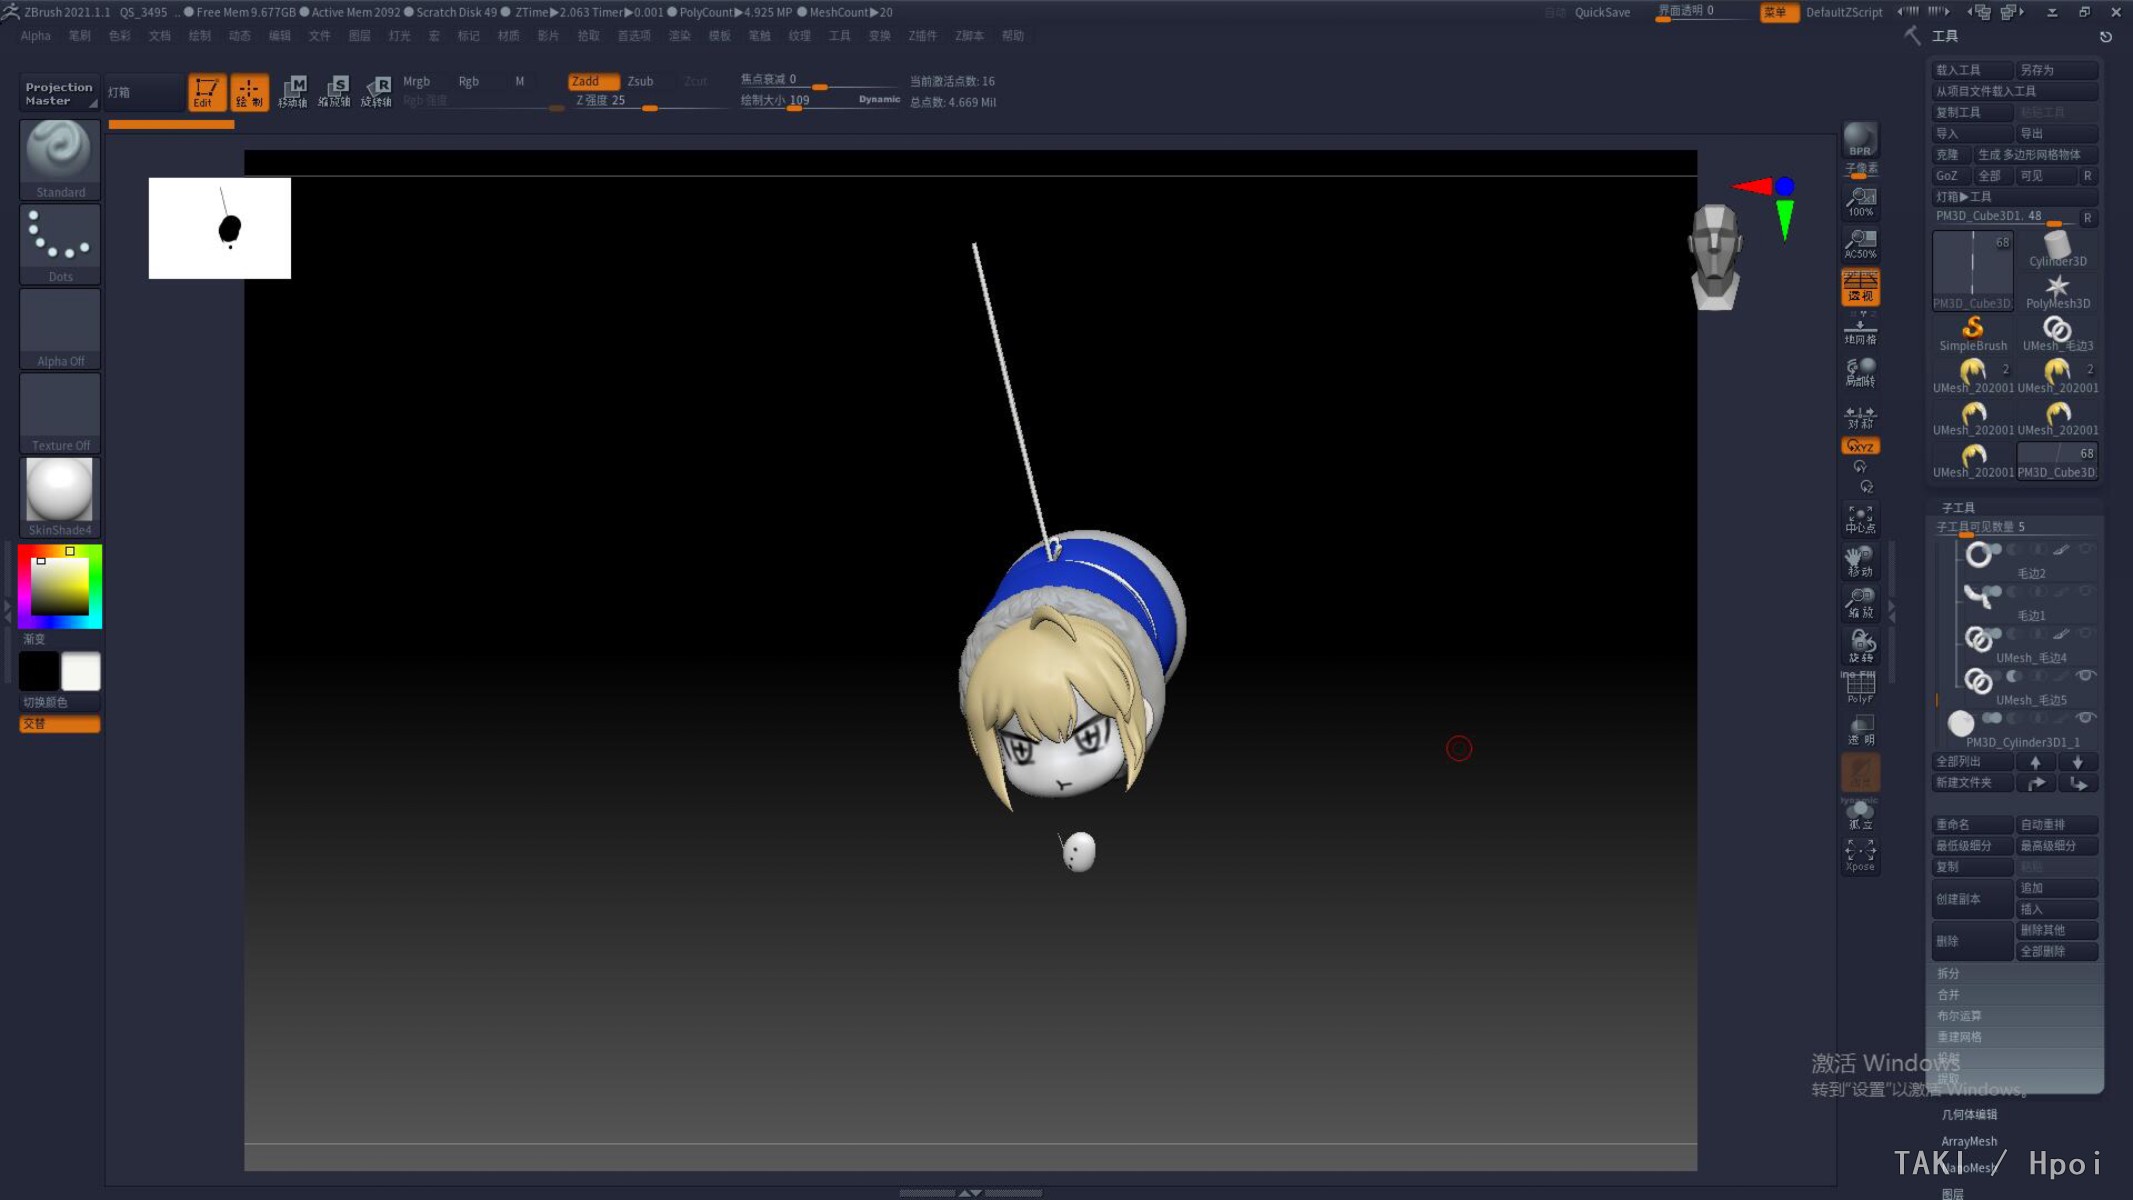Expand the ArrayMesh section
Viewport: 2133px width, 1200px height.
coord(1969,1141)
